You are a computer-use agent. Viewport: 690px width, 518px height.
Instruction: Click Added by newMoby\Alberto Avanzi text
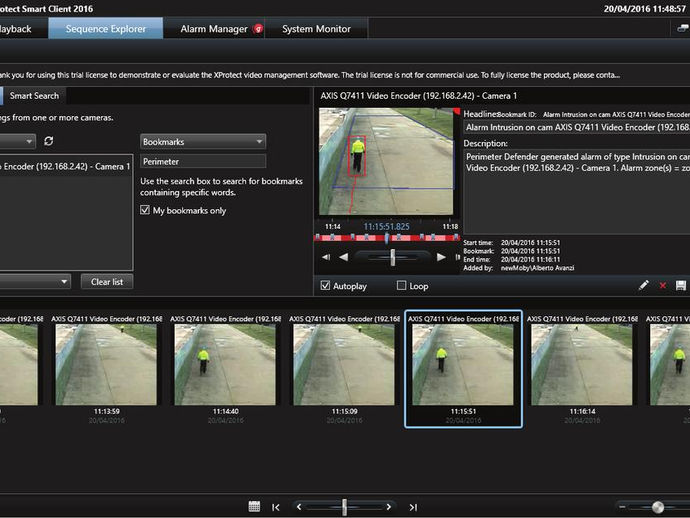518,268
